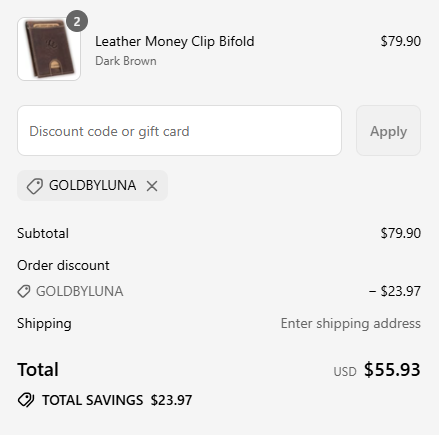Open the Leather Money Clip Bifold thumbnail

click(x=49, y=49)
